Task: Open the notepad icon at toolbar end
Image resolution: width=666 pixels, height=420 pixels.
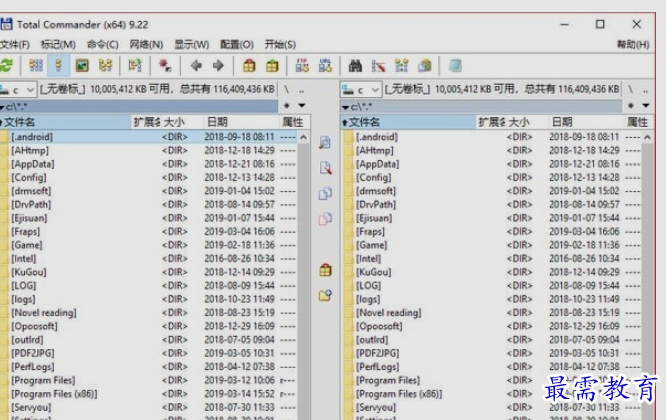Action: [x=455, y=65]
